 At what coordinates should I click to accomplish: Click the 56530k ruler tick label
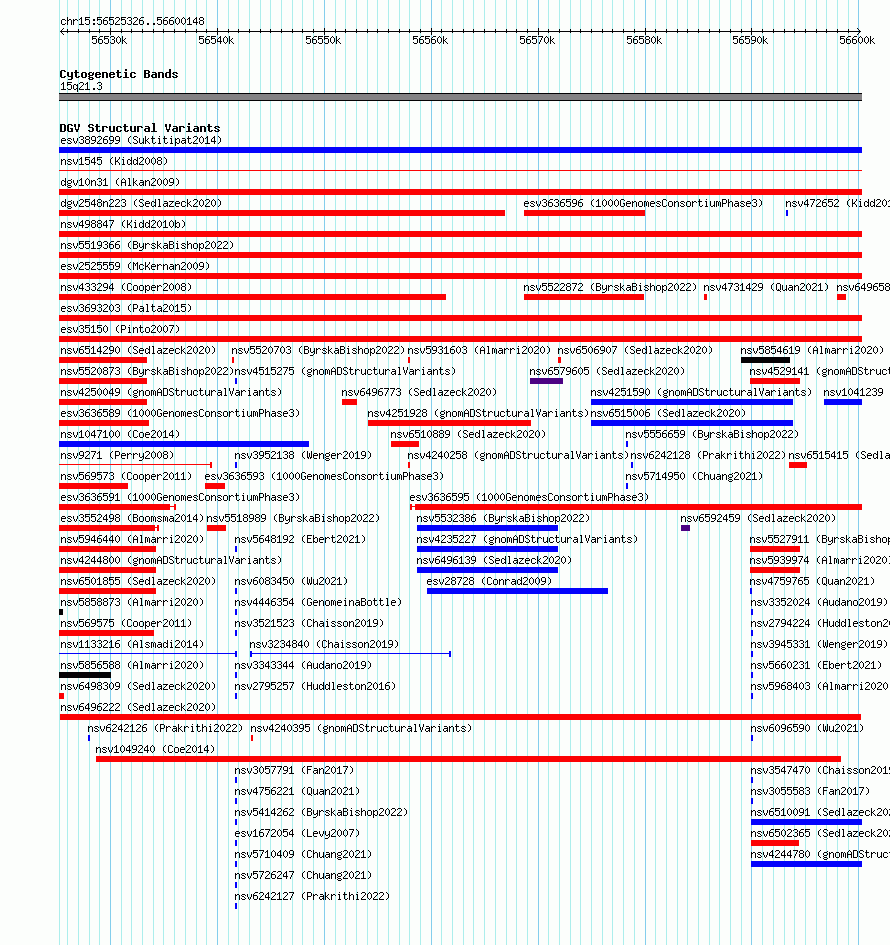[109, 40]
